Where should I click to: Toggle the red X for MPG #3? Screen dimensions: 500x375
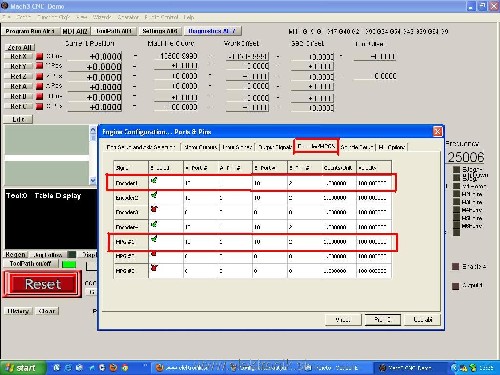[x=154, y=268]
